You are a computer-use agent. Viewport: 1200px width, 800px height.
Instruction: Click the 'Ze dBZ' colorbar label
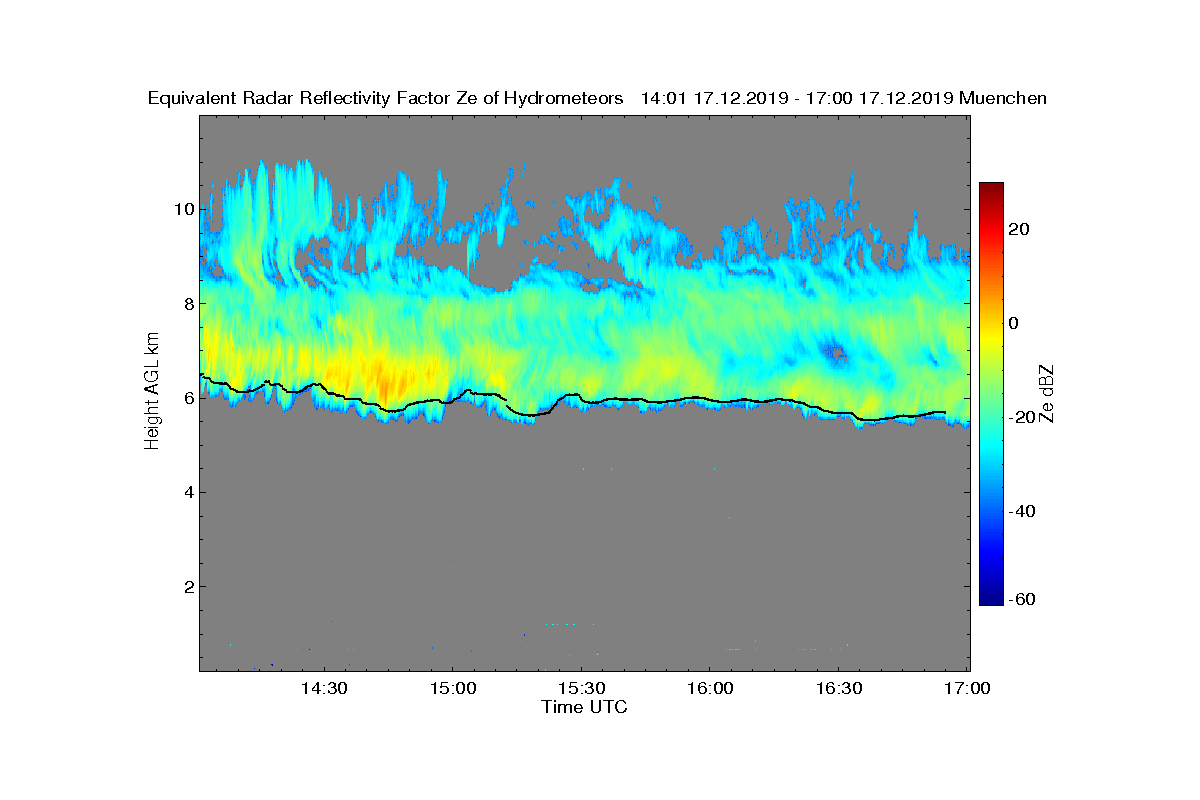point(1047,393)
